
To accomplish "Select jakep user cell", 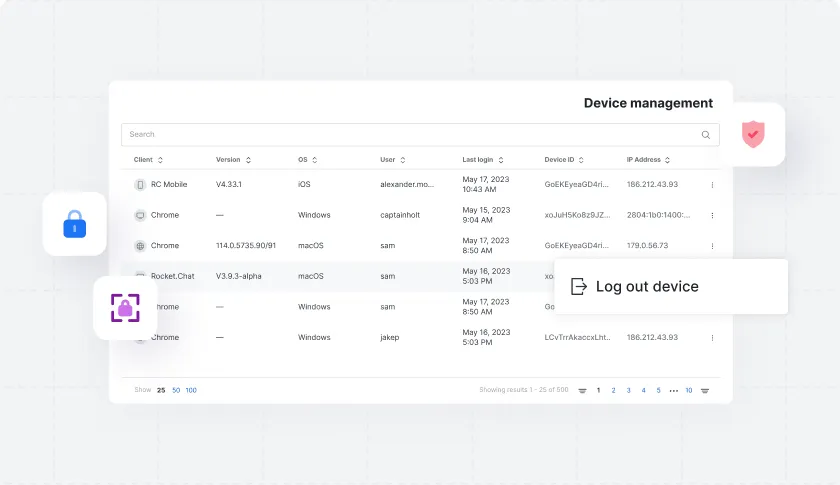I will (x=389, y=337).
